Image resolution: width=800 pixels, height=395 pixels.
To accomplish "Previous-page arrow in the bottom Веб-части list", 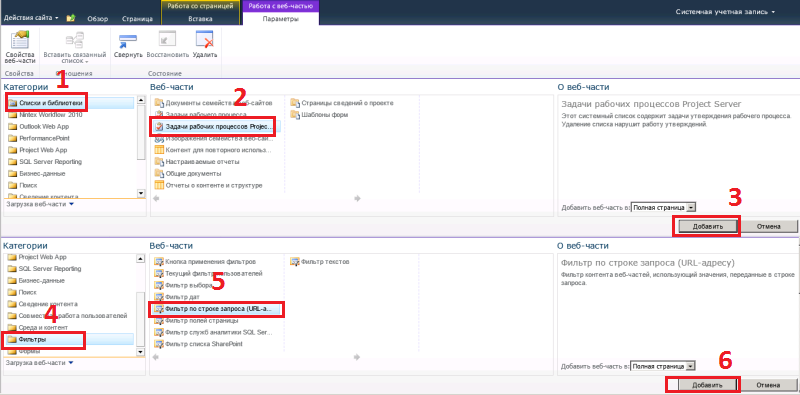I will coord(156,357).
